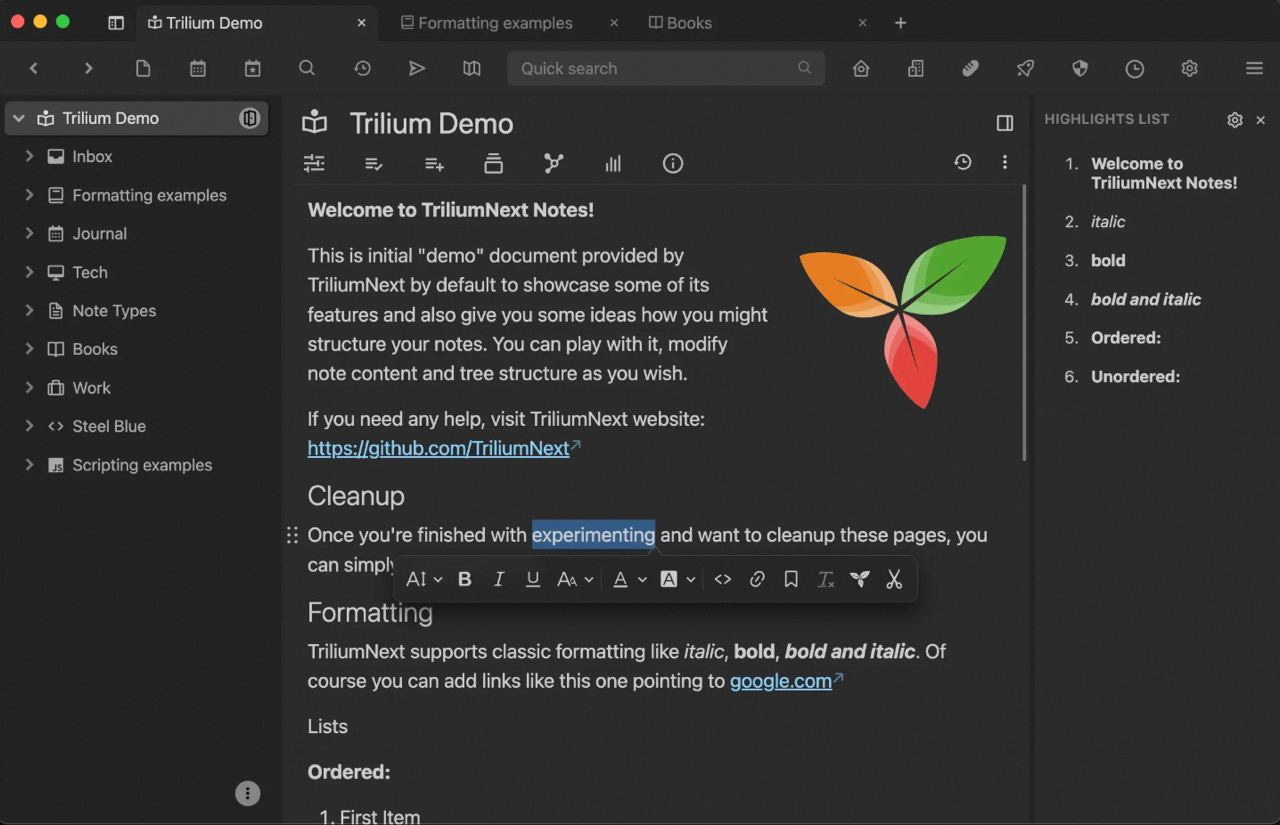Expand the Formatting examples tree node
This screenshot has height=825, width=1280.
[29, 195]
